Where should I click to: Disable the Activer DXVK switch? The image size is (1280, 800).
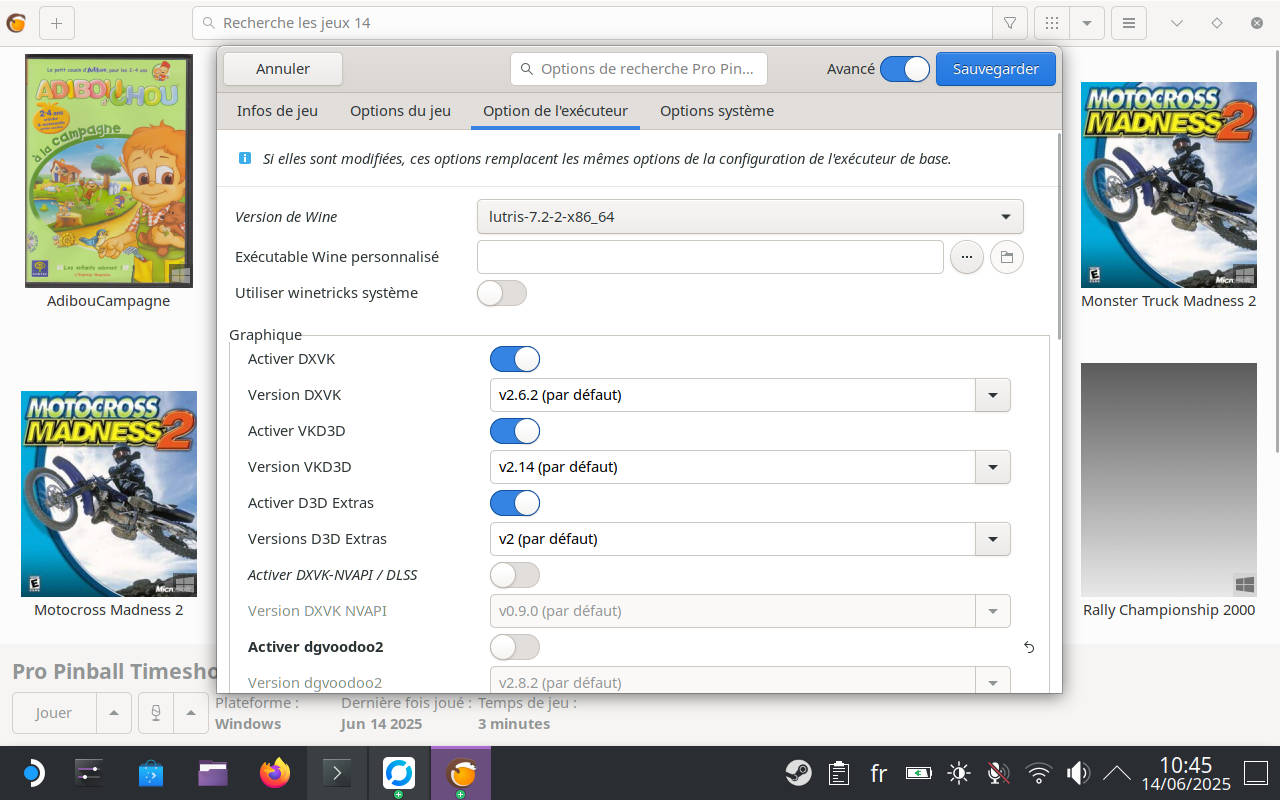515,359
